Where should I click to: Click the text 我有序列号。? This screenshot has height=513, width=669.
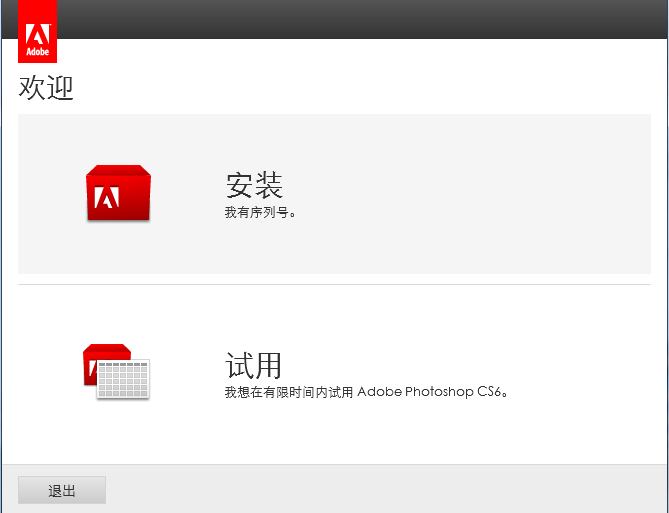(260, 213)
